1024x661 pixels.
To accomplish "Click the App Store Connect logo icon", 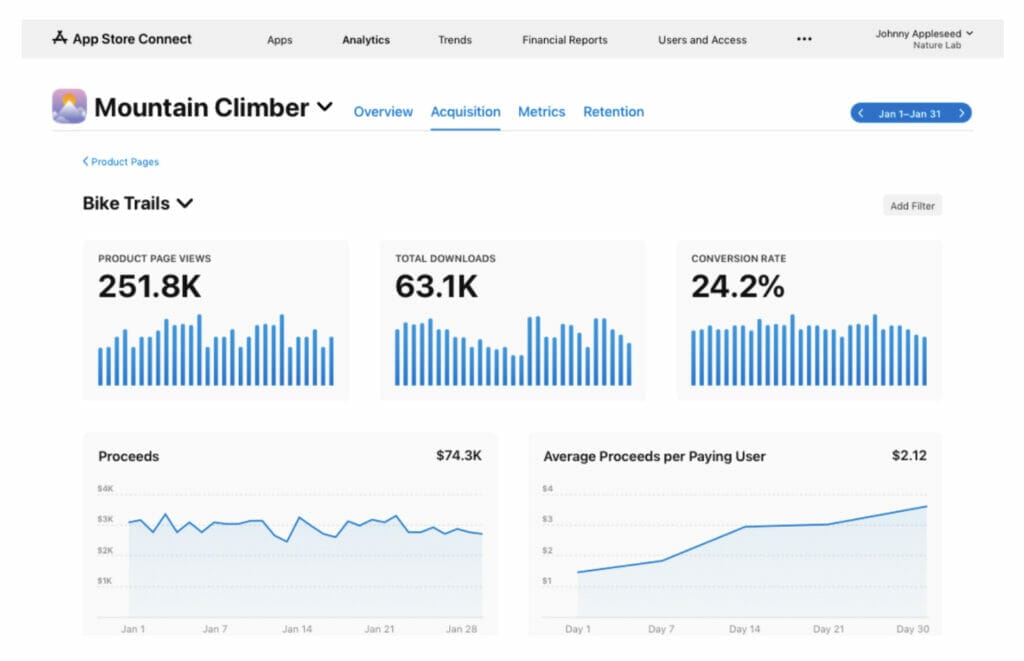I will click(x=59, y=38).
